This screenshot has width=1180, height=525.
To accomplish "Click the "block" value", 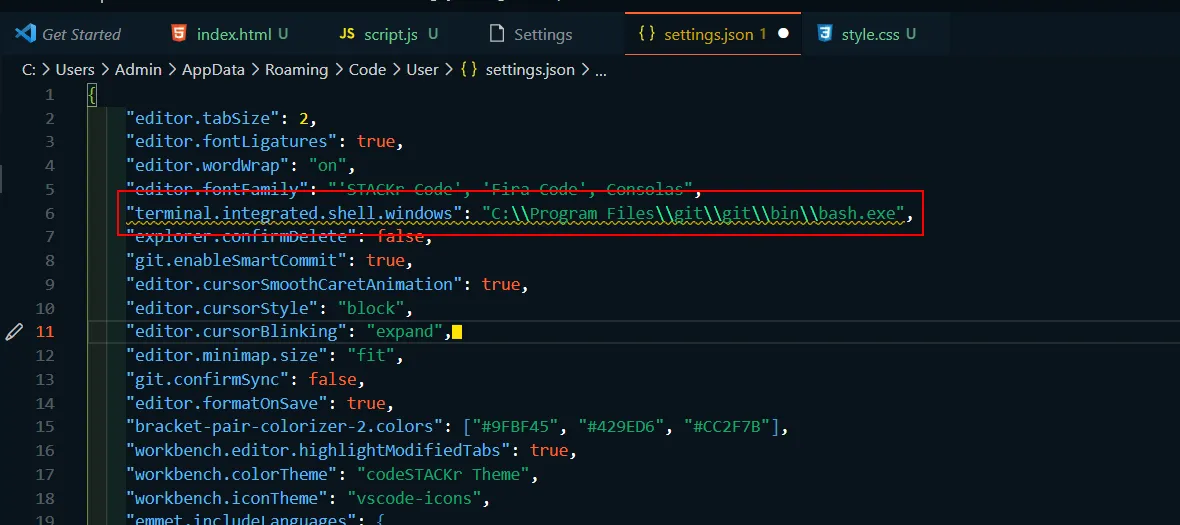I will pos(371,308).
